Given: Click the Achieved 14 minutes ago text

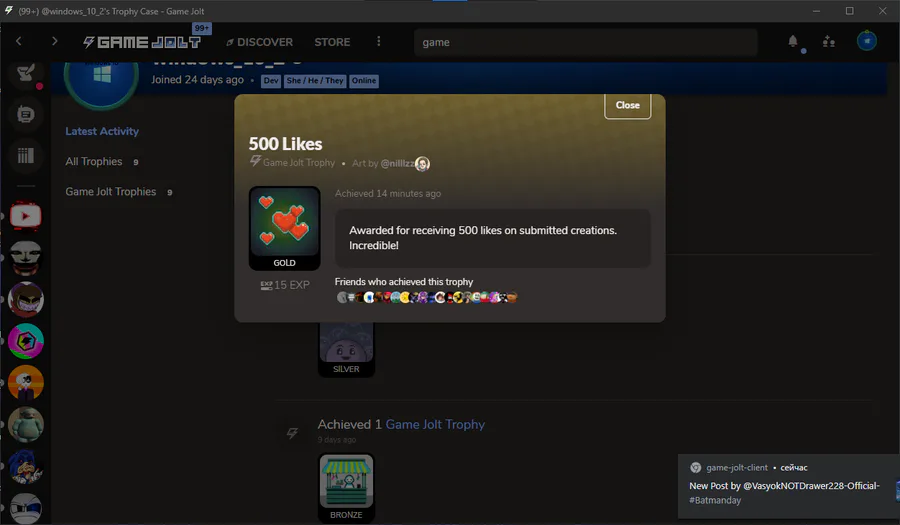Looking at the screenshot, I should 388,194.
